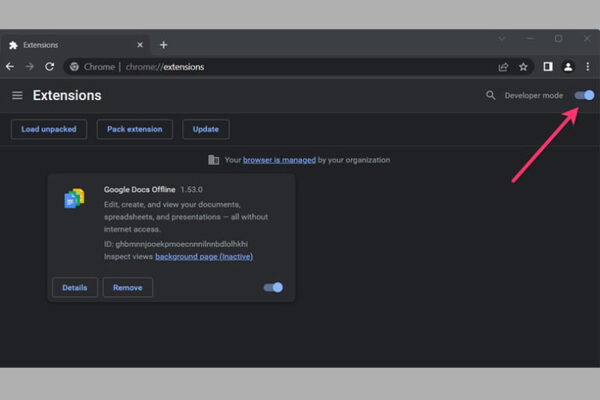Open the background page (Inactive) link
Image resolution: width=600 pixels, height=400 pixels.
204,256
